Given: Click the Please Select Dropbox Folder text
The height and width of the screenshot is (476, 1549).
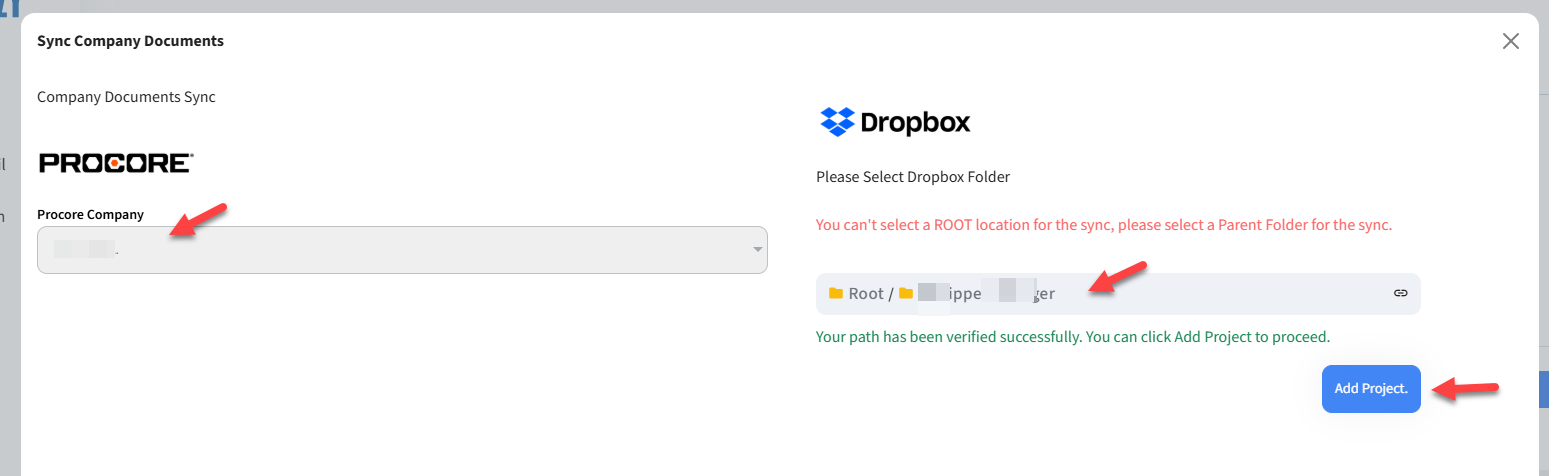Looking at the screenshot, I should tap(913, 177).
